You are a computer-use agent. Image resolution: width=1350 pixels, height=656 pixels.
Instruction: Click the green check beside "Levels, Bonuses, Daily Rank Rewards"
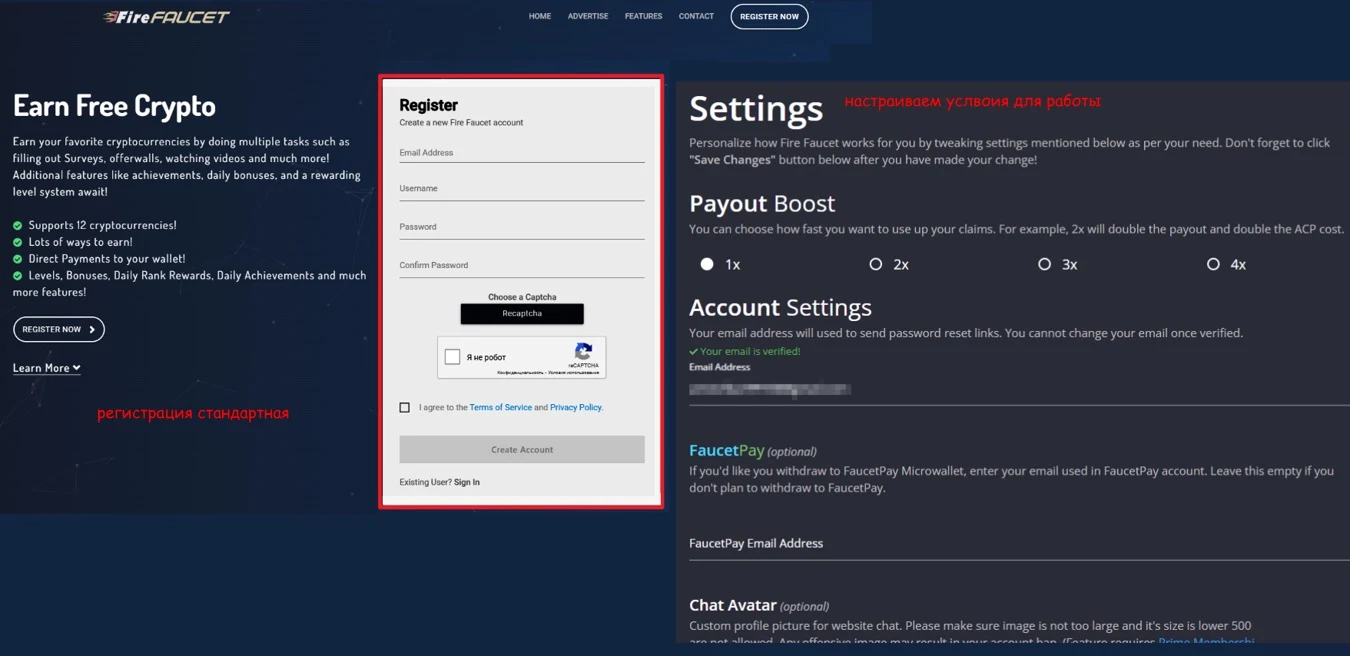coord(17,276)
